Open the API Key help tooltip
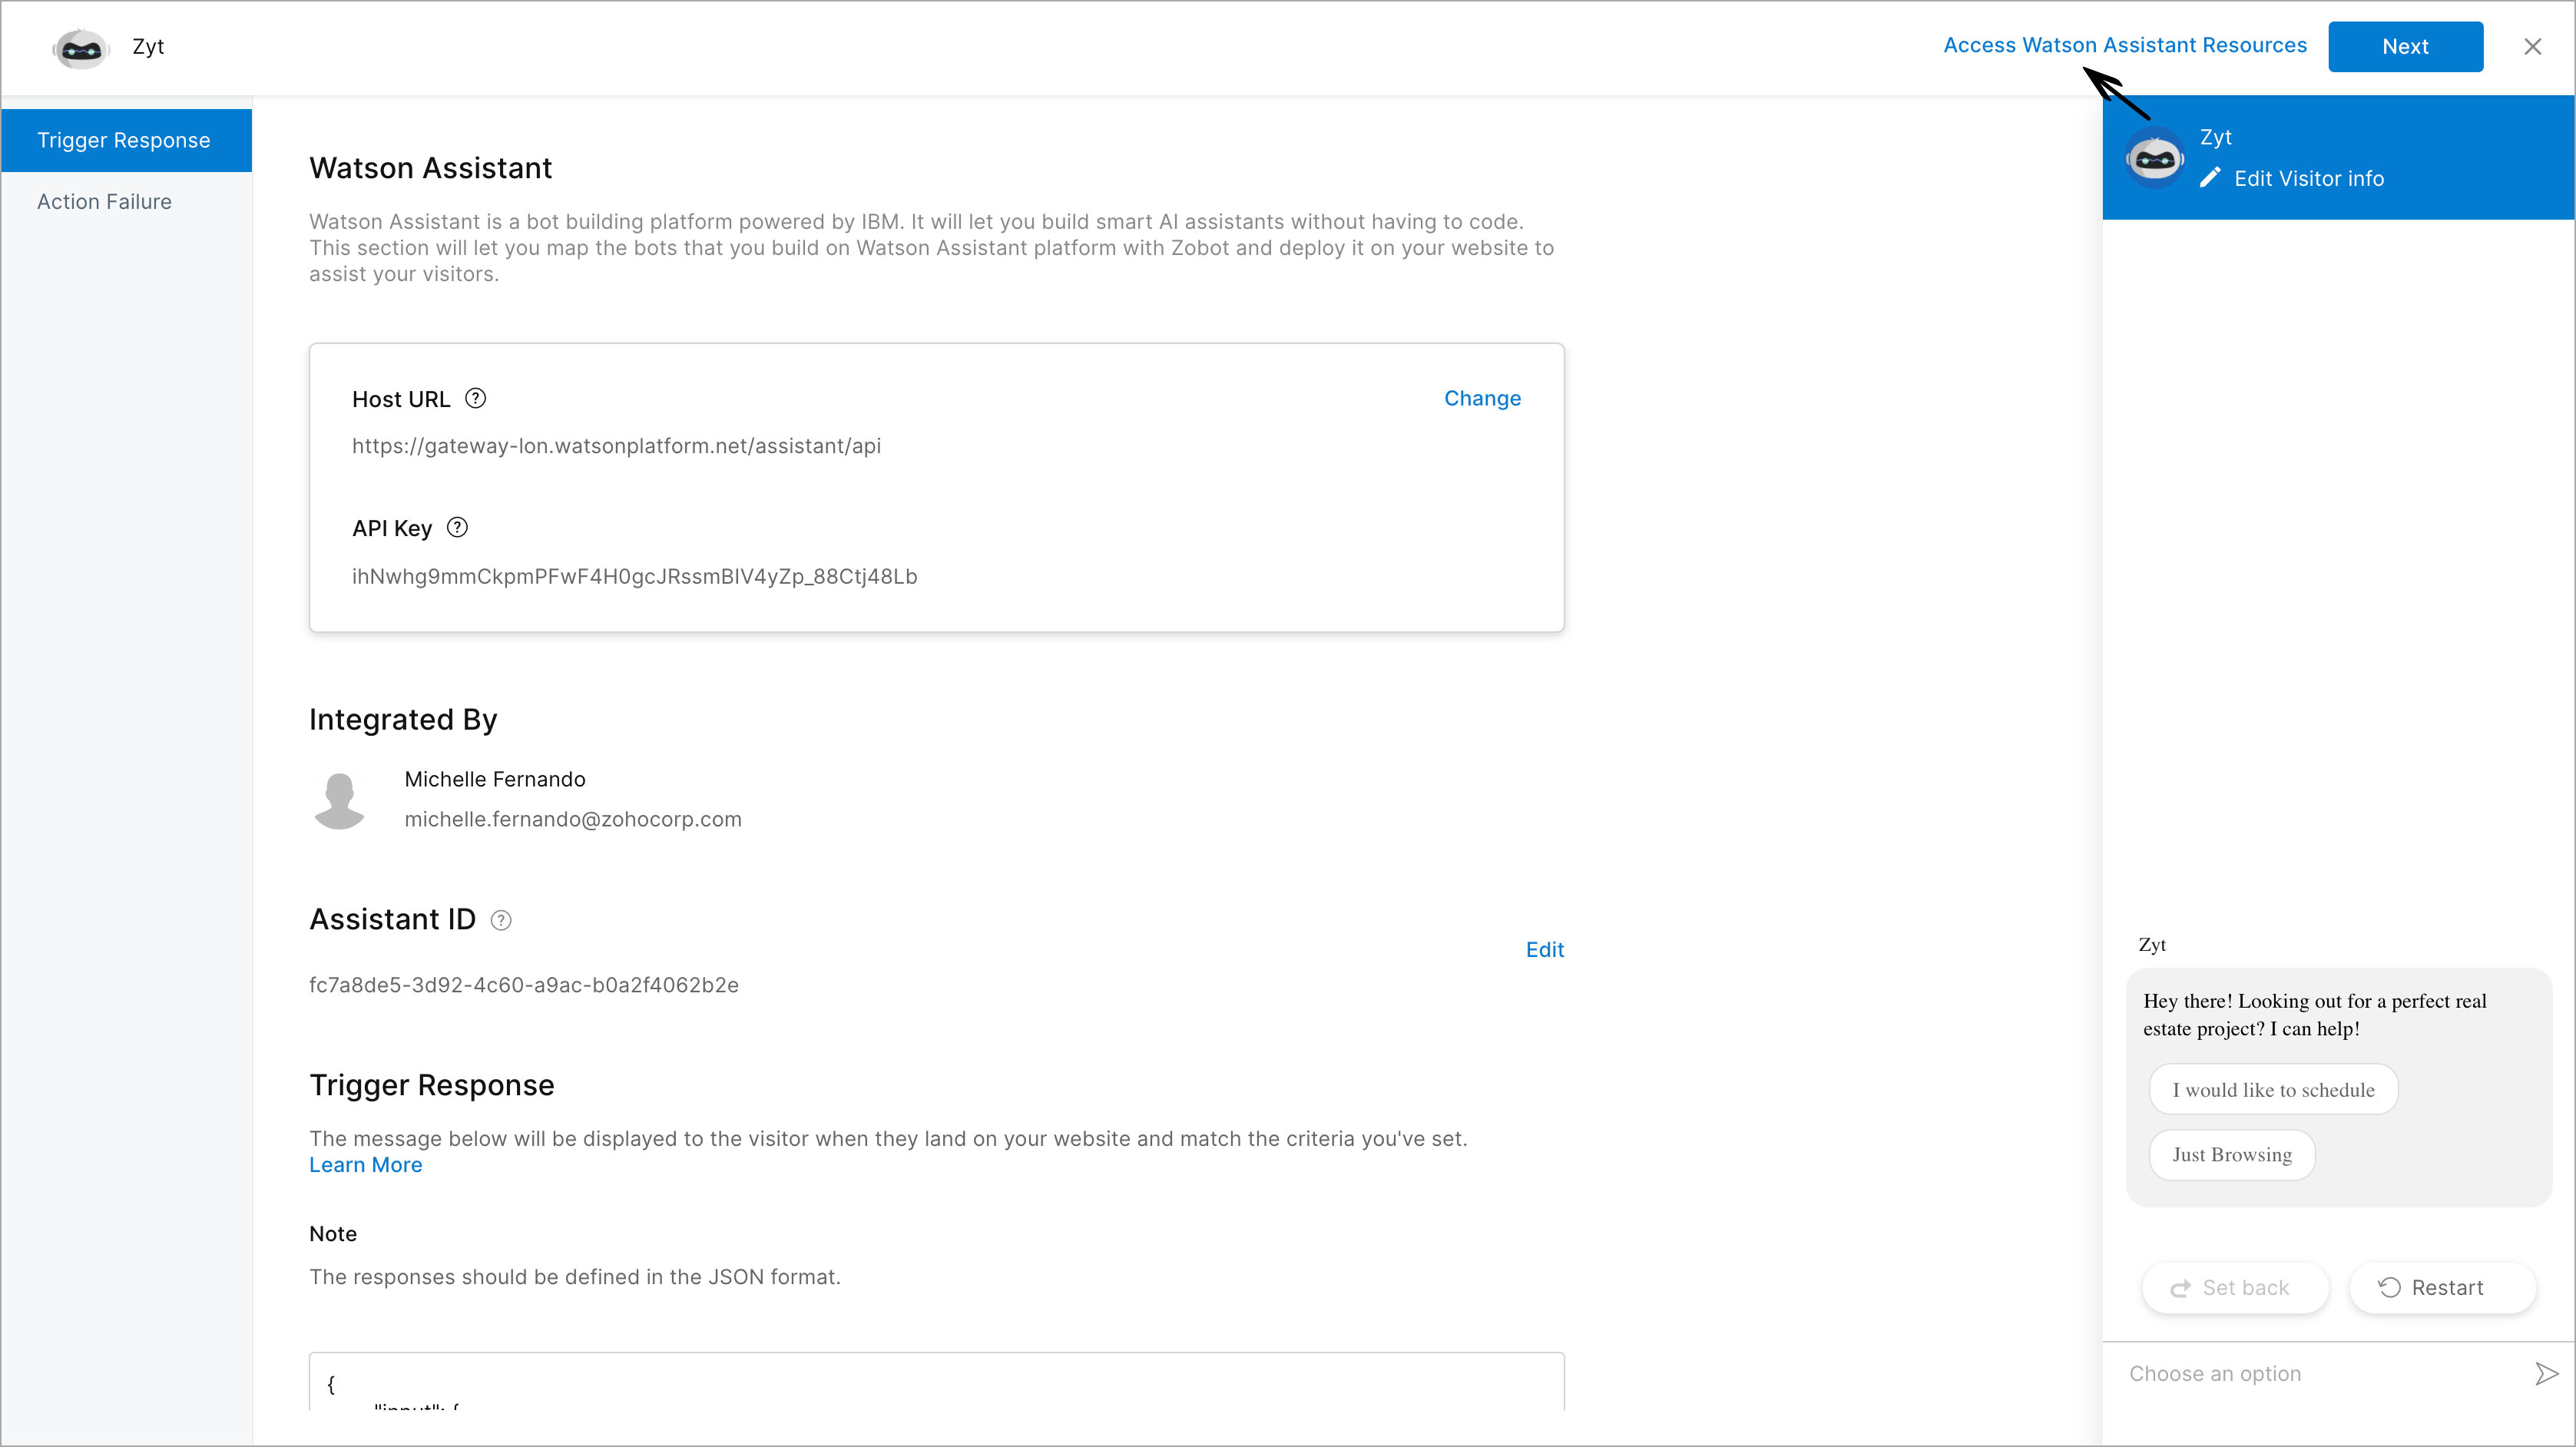Viewport: 2576px width, 1447px height. pyautogui.click(x=458, y=527)
